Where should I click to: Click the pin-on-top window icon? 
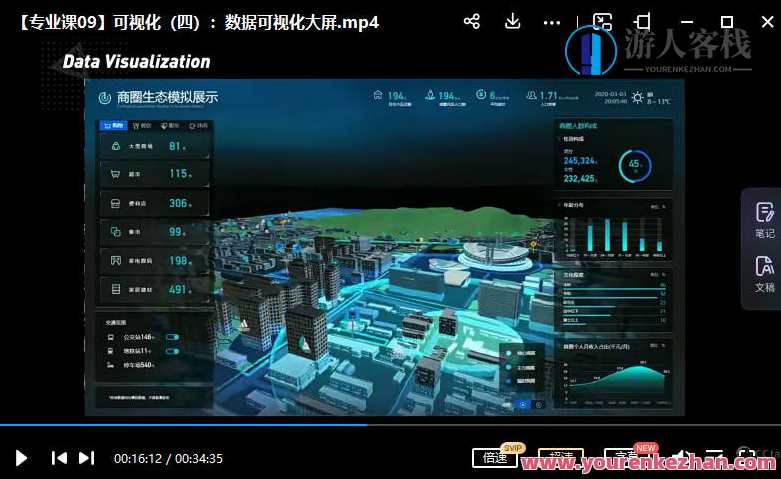point(643,21)
